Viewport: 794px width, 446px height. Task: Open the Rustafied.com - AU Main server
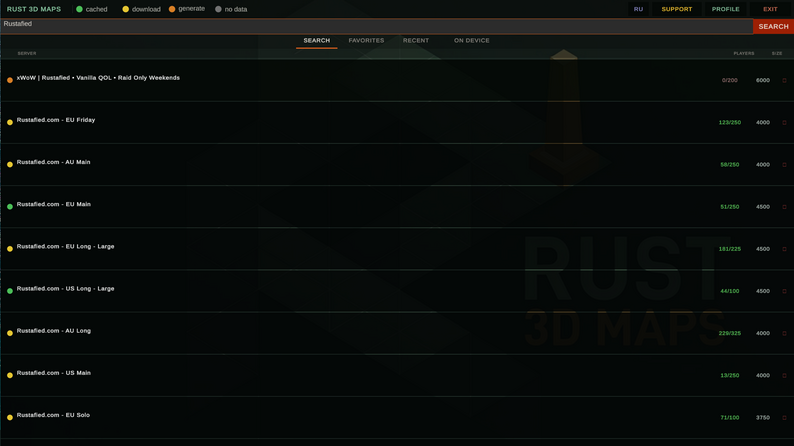(53, 162)
